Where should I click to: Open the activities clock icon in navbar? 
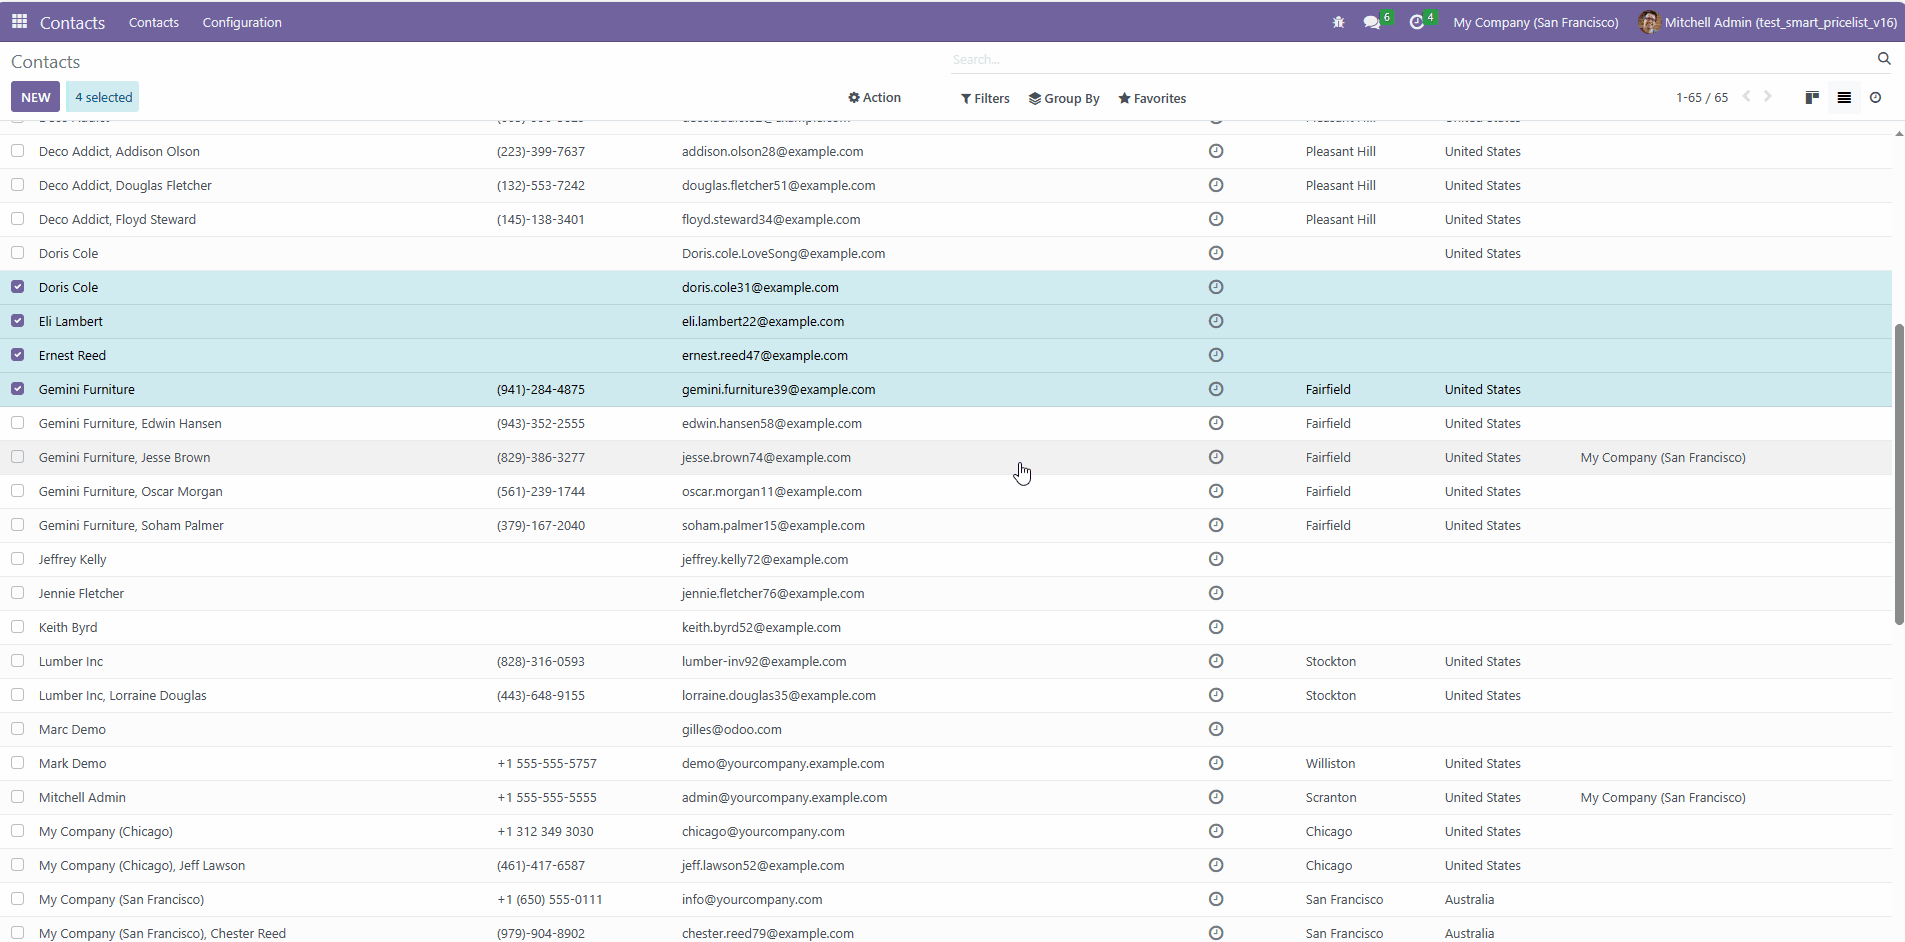click(1416, 22)
